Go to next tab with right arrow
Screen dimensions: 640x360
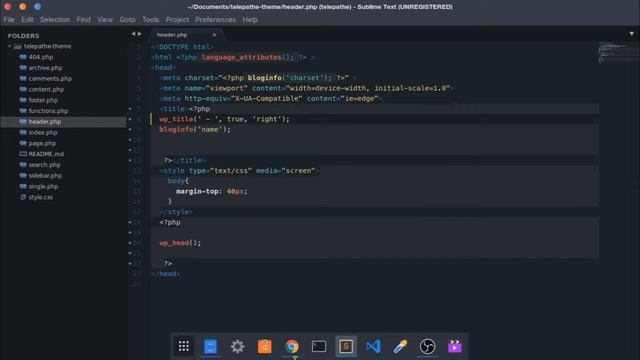[140, 34]
